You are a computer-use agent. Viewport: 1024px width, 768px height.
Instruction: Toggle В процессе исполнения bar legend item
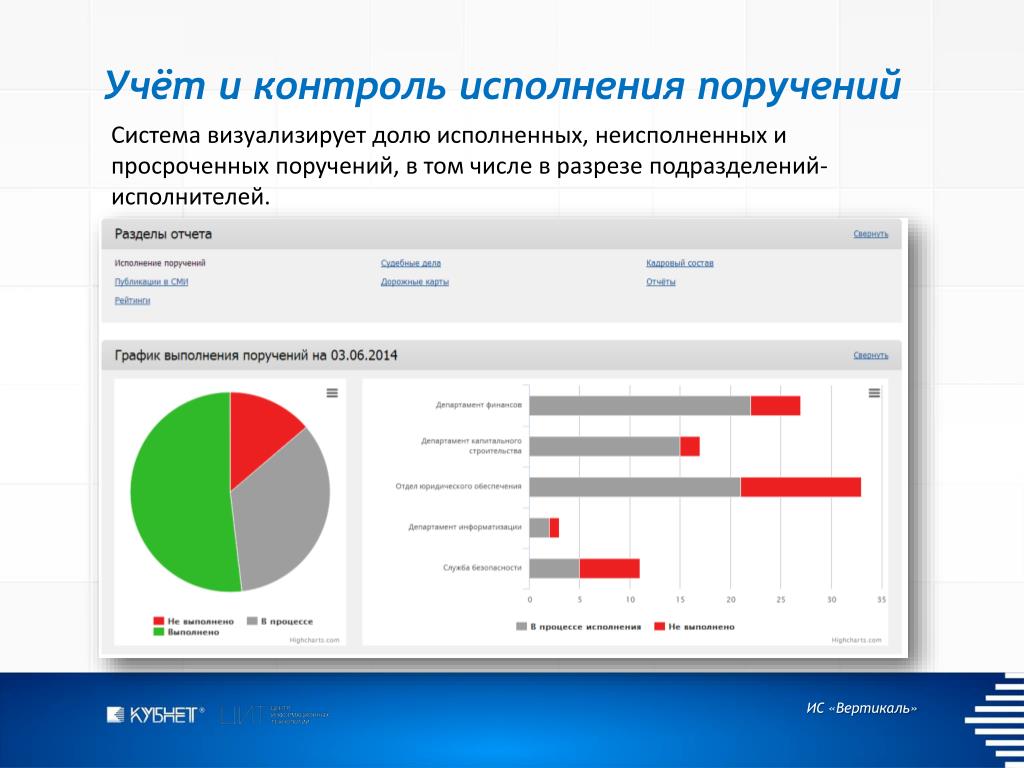coord(579,626)
